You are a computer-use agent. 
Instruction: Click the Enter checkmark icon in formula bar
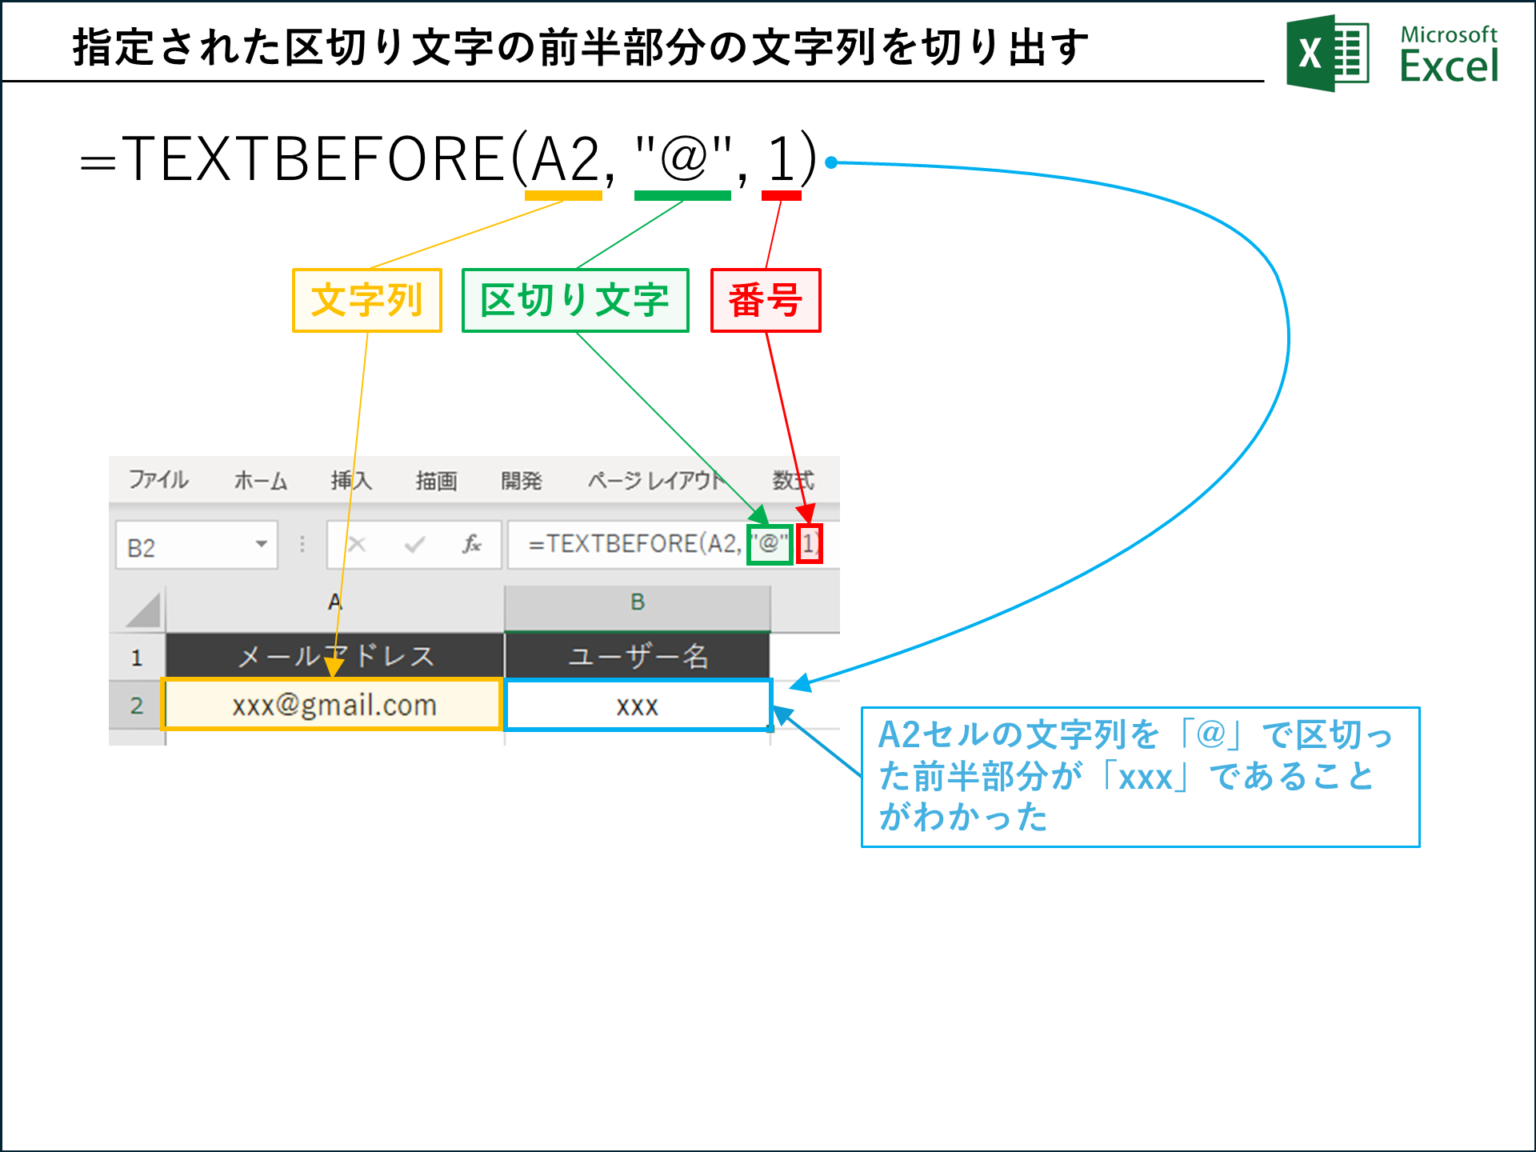pyautogui.click(x=413, y=545)
